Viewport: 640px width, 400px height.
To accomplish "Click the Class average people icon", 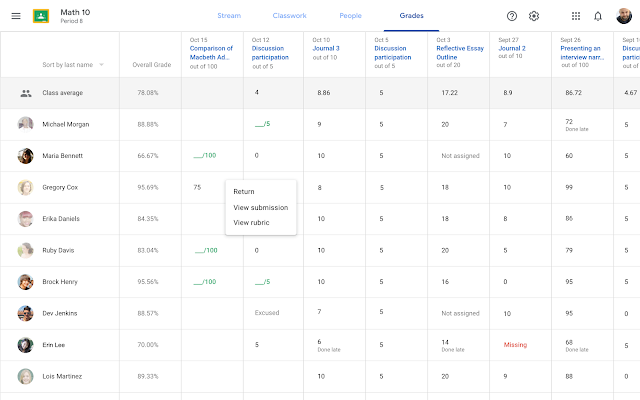I will click(25, 93).
